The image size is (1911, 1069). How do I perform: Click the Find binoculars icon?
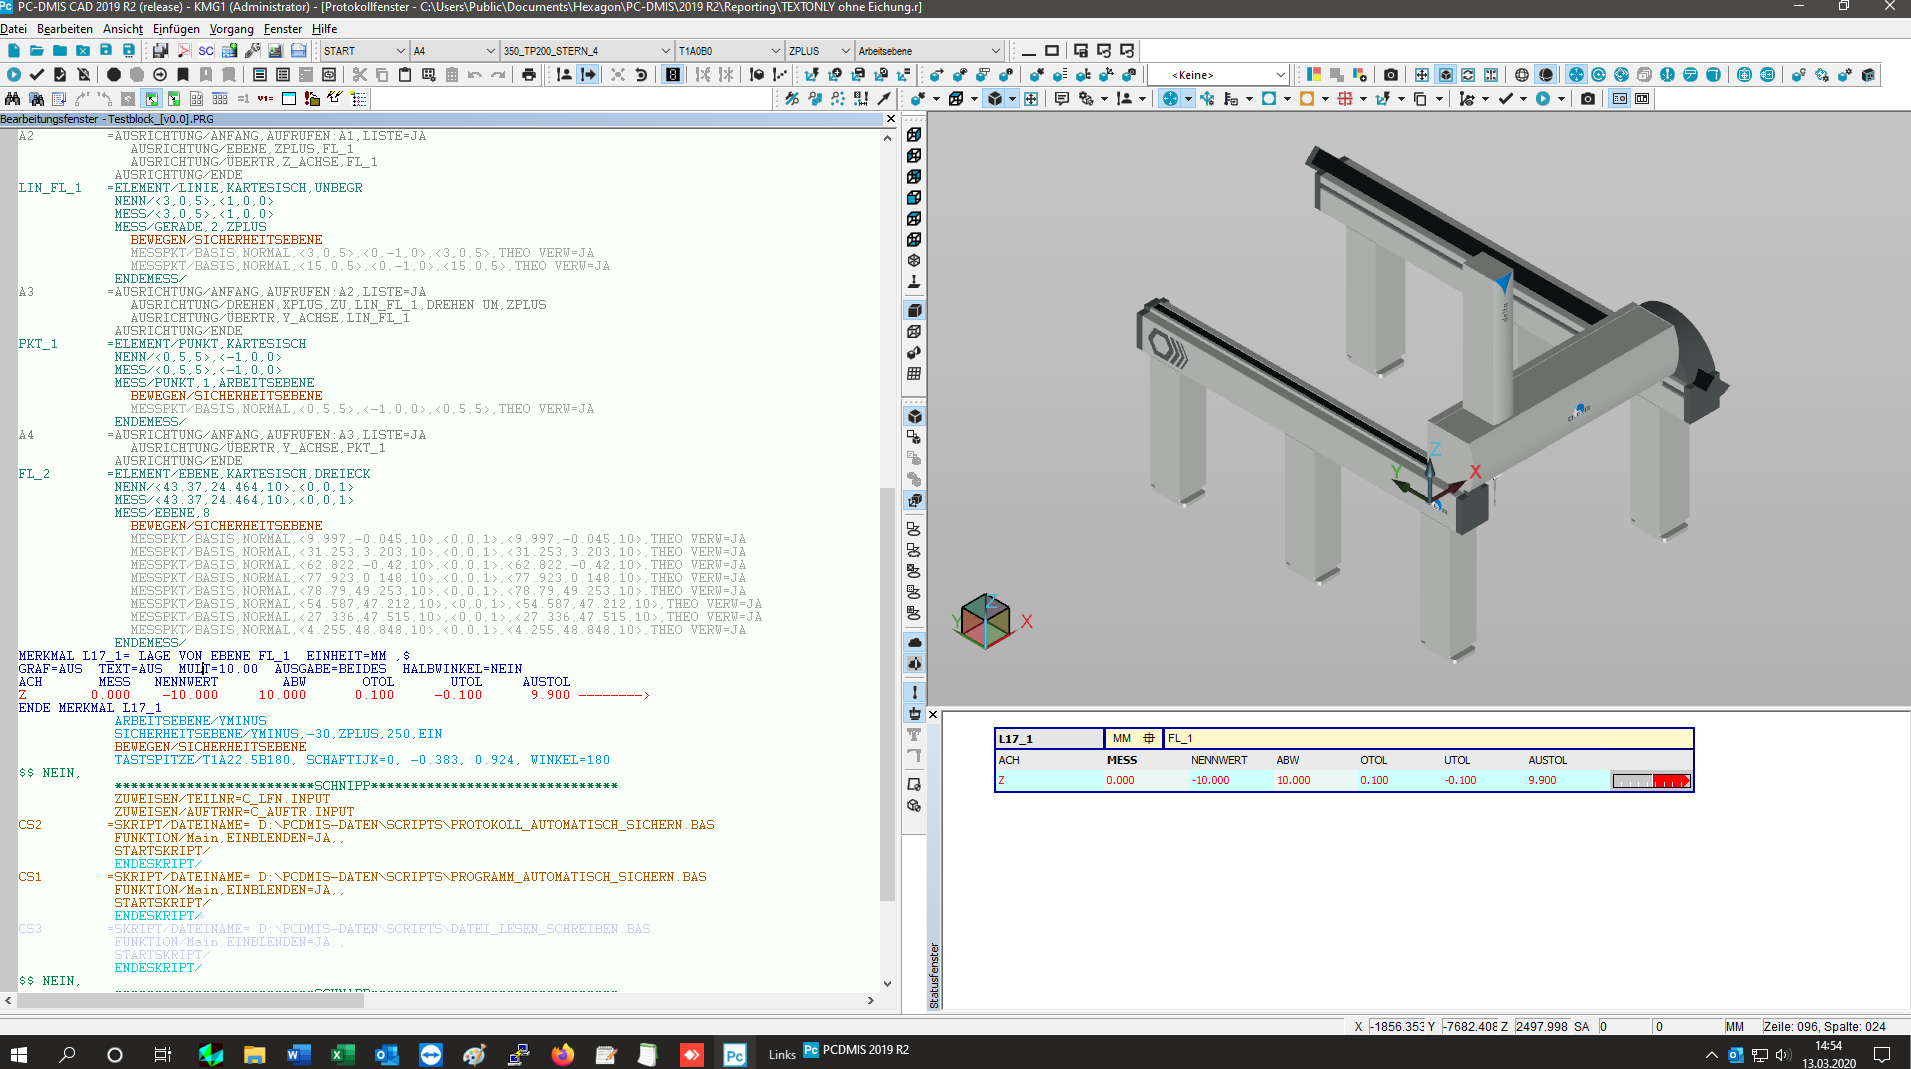13,98
